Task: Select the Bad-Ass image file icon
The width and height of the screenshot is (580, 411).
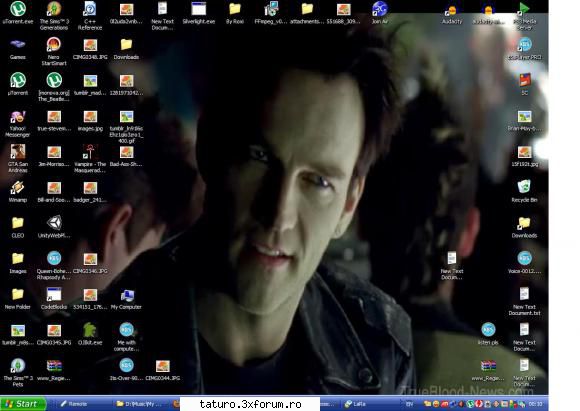Action: 126,156
